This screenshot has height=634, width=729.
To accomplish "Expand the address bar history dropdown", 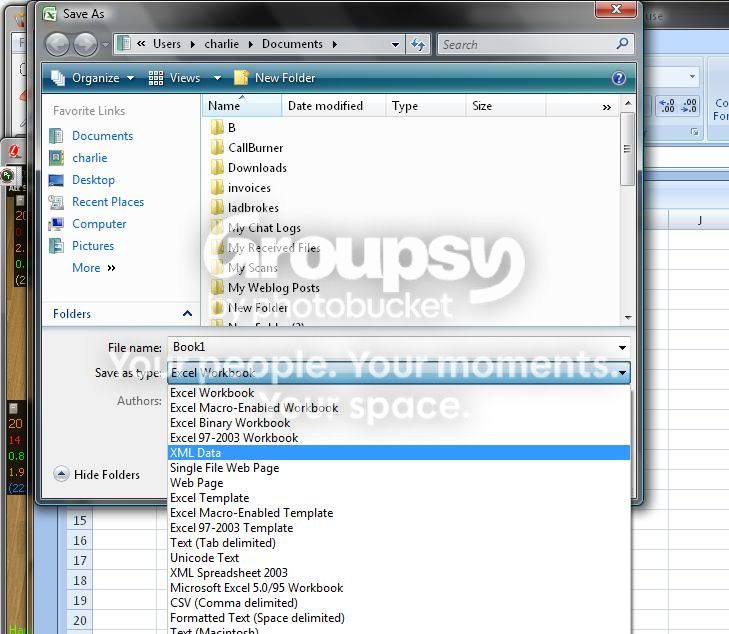I will click(395, 45).
